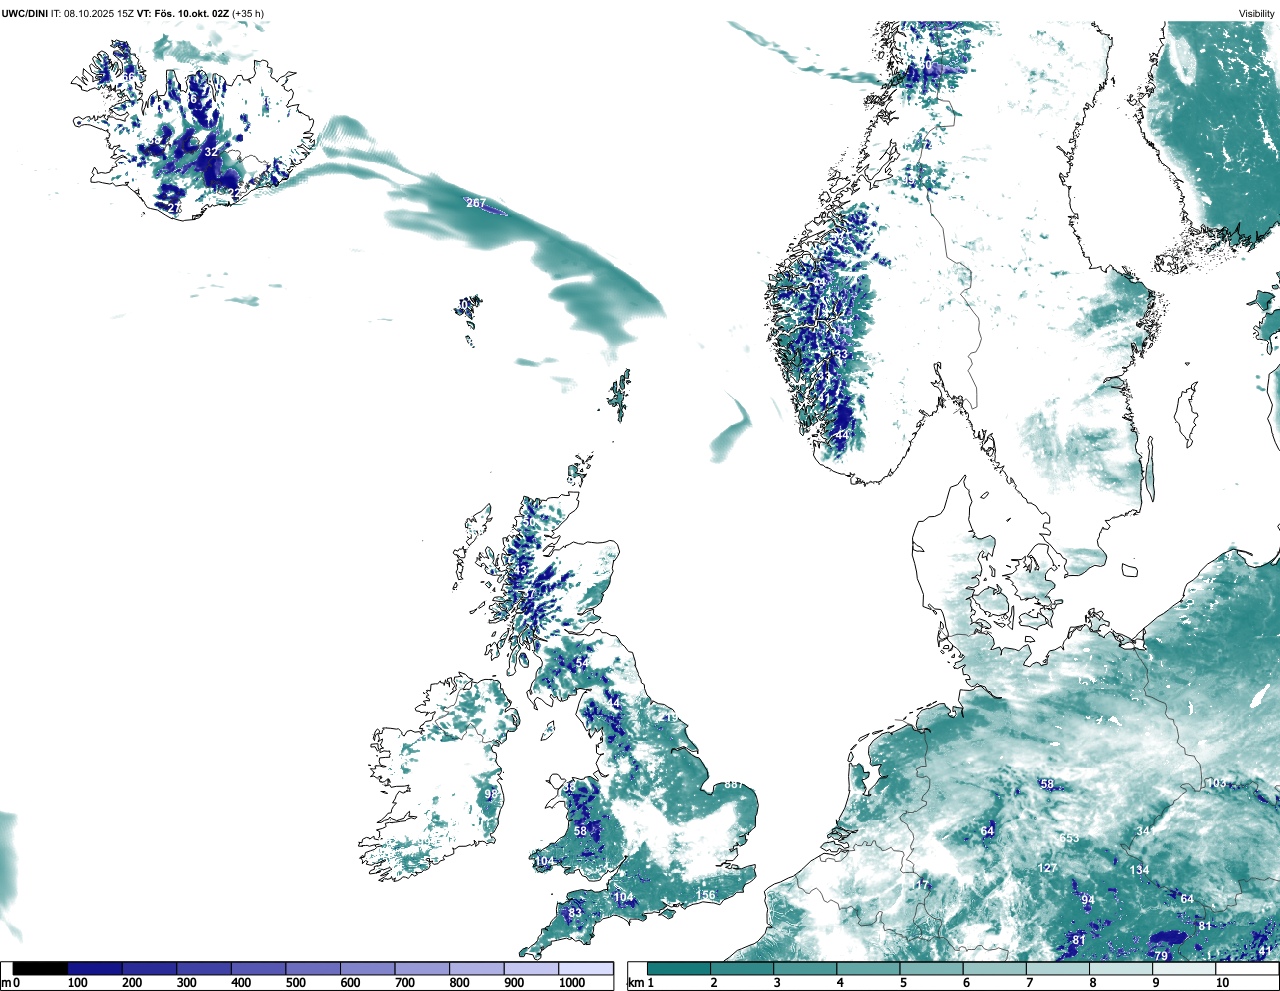Click valid time 'Fös. 10.okt. 02Z'
The width and height of the screenshot is (1280, 991).
(192, 14)
